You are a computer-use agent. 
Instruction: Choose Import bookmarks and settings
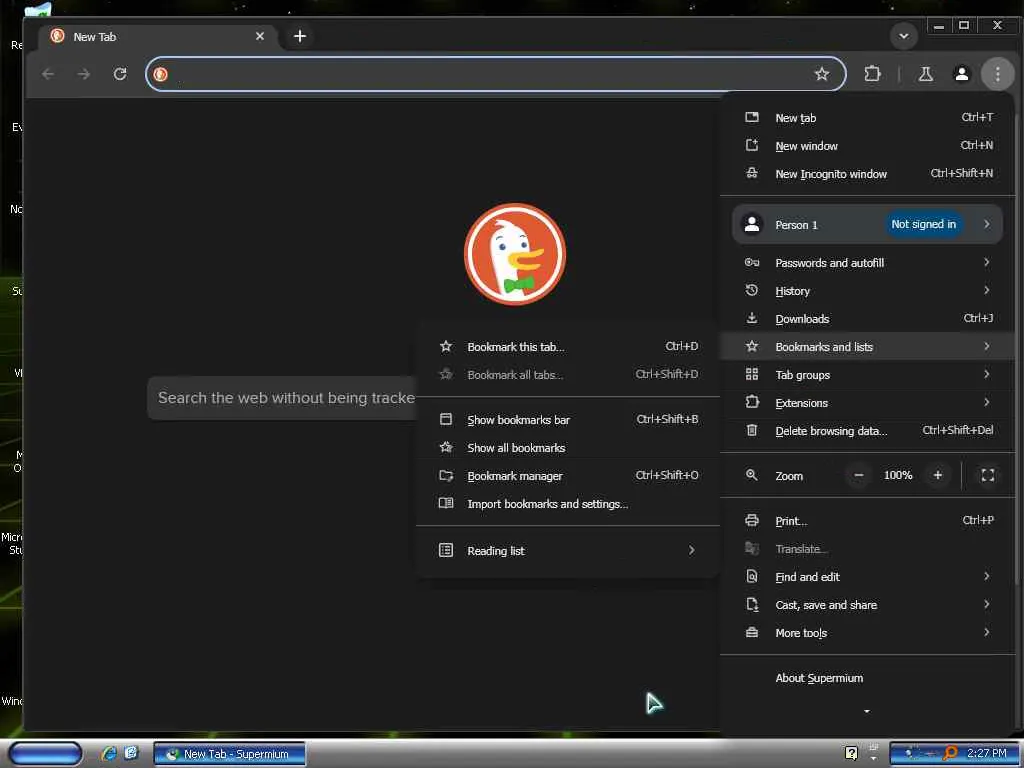[568, 504]
